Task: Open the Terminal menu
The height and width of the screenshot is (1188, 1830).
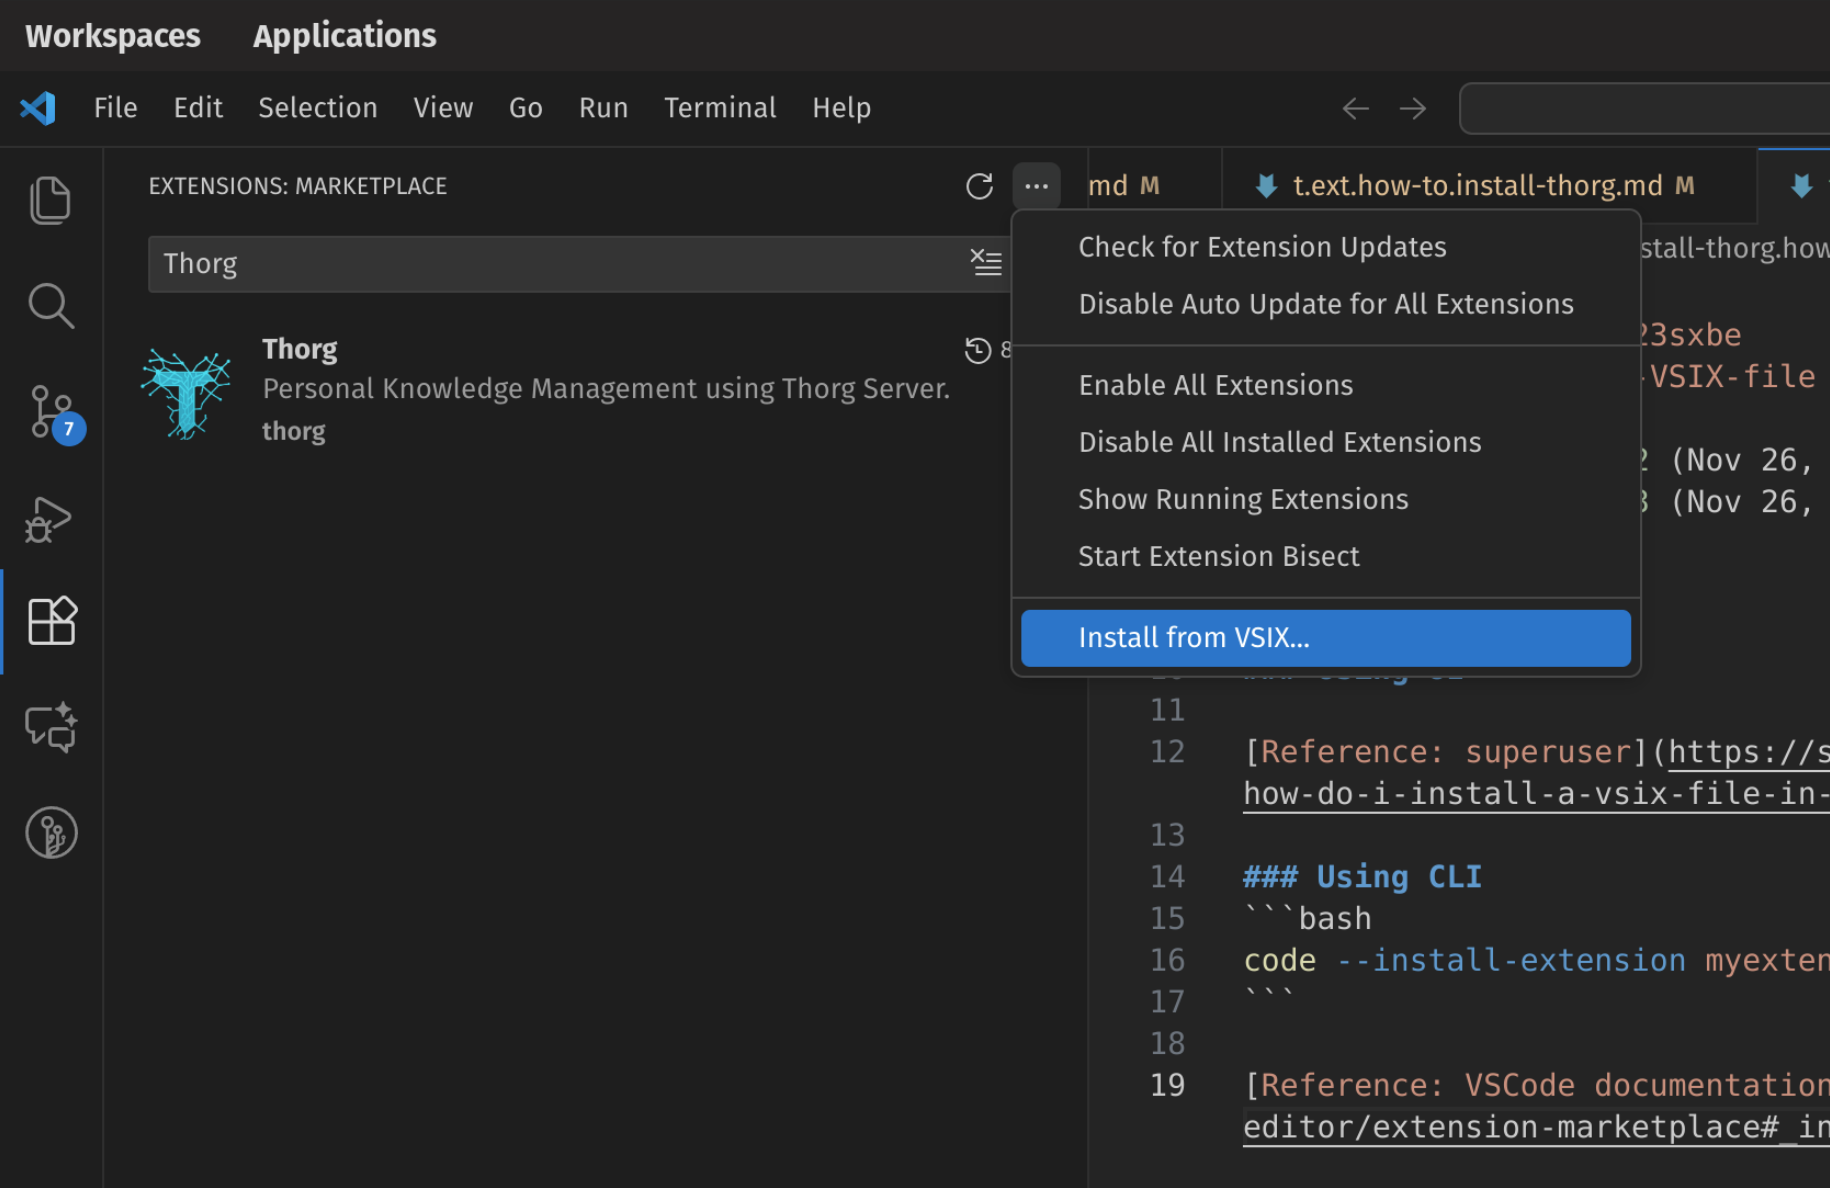Action: pyautogui.click(x=719, y=108)
